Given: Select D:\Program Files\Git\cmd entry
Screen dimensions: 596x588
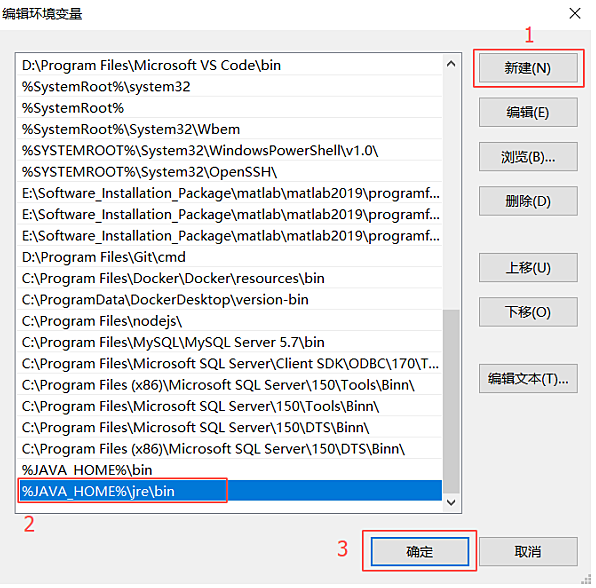Looking at the screenshot, I should point(229,257).
